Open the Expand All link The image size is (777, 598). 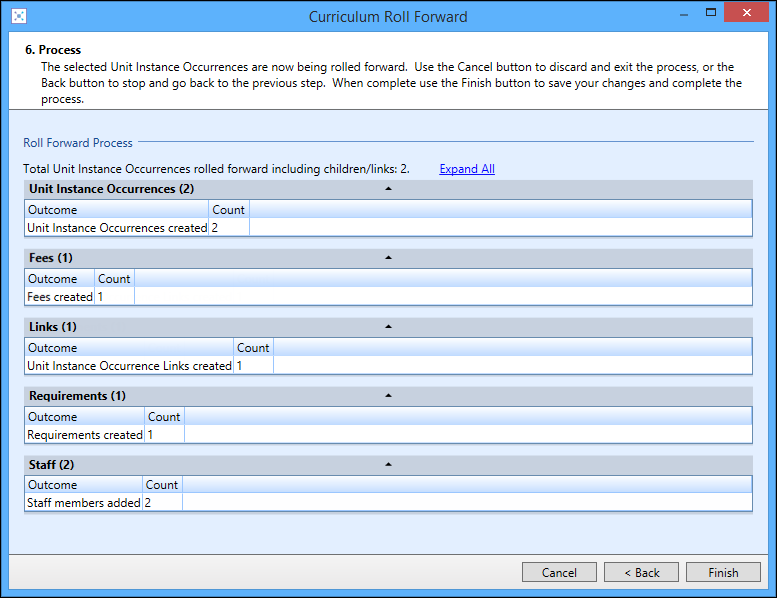(x=467, y=169)
